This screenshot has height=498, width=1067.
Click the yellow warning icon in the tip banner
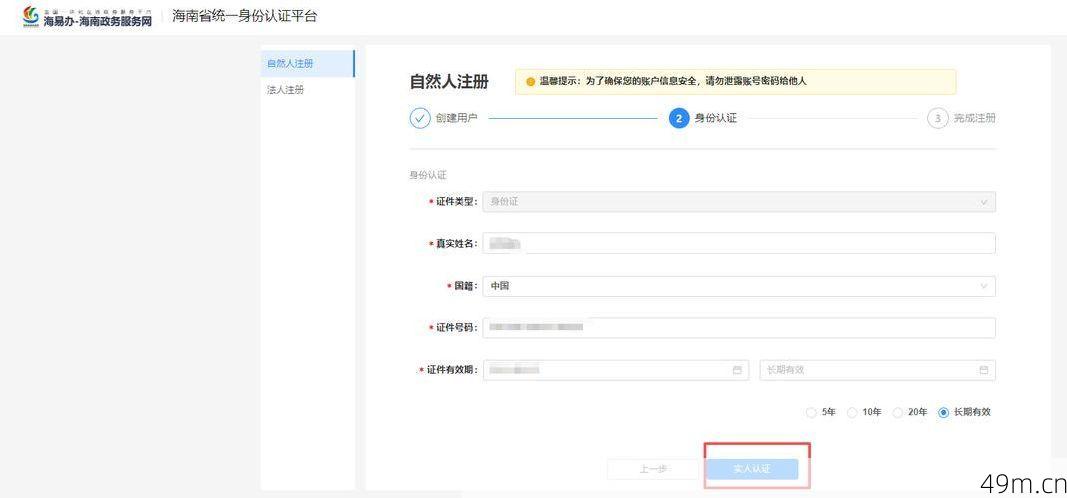(x=531, y=82)
